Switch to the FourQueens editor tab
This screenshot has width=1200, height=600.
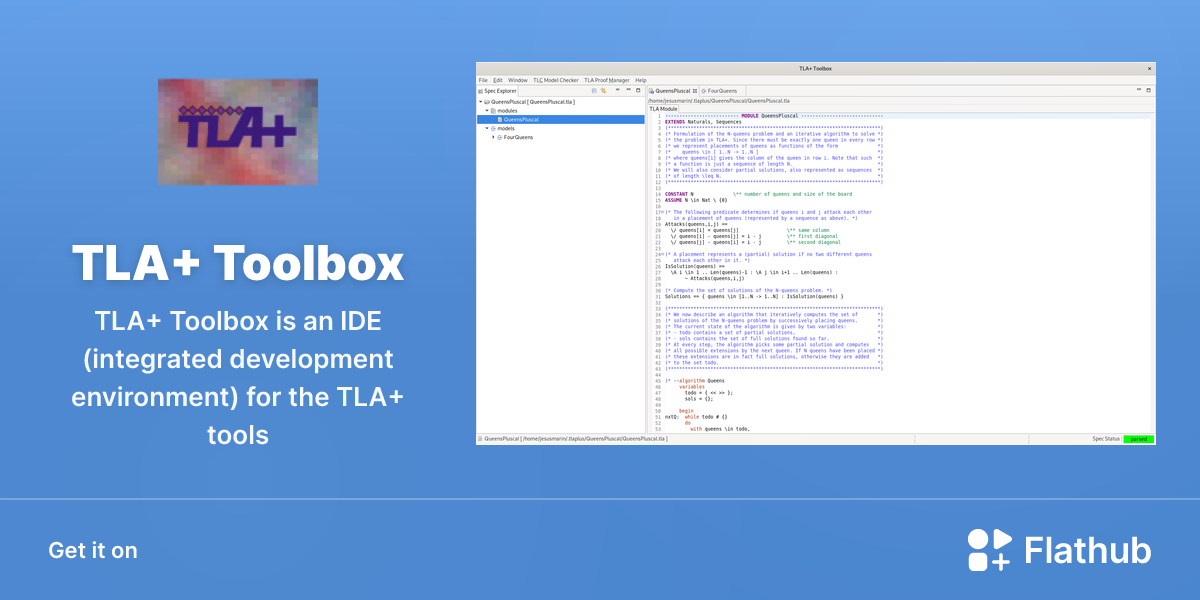(721, 90)
